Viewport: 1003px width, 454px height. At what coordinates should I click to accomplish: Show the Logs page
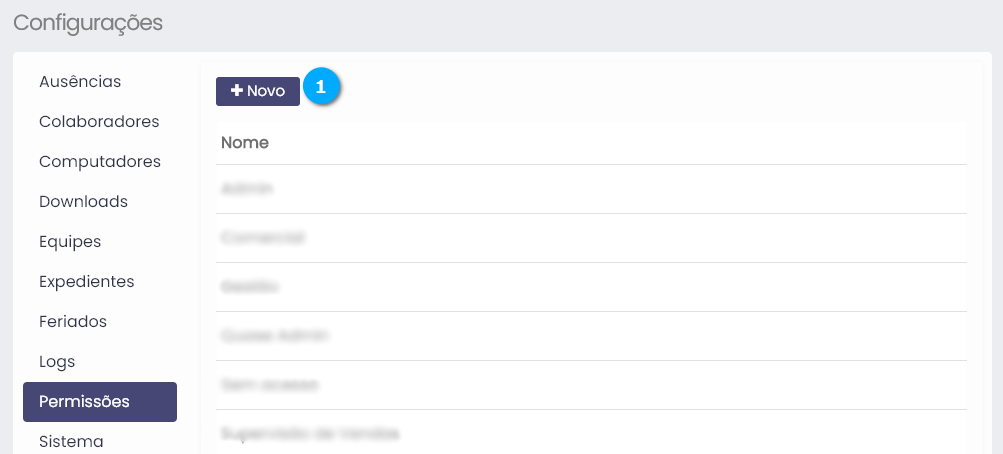(57, 361)
